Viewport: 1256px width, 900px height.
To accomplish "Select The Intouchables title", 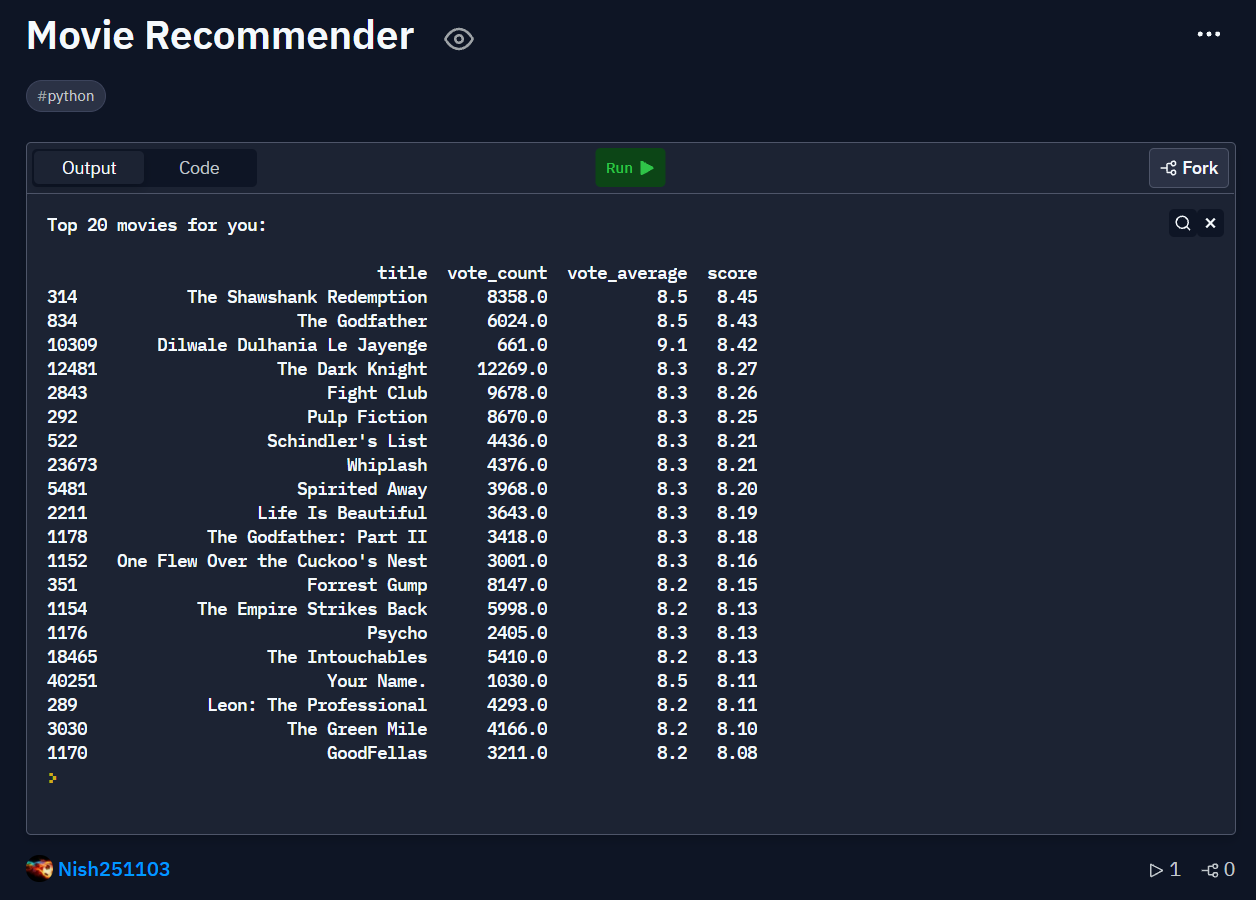I will pos(347,657).
